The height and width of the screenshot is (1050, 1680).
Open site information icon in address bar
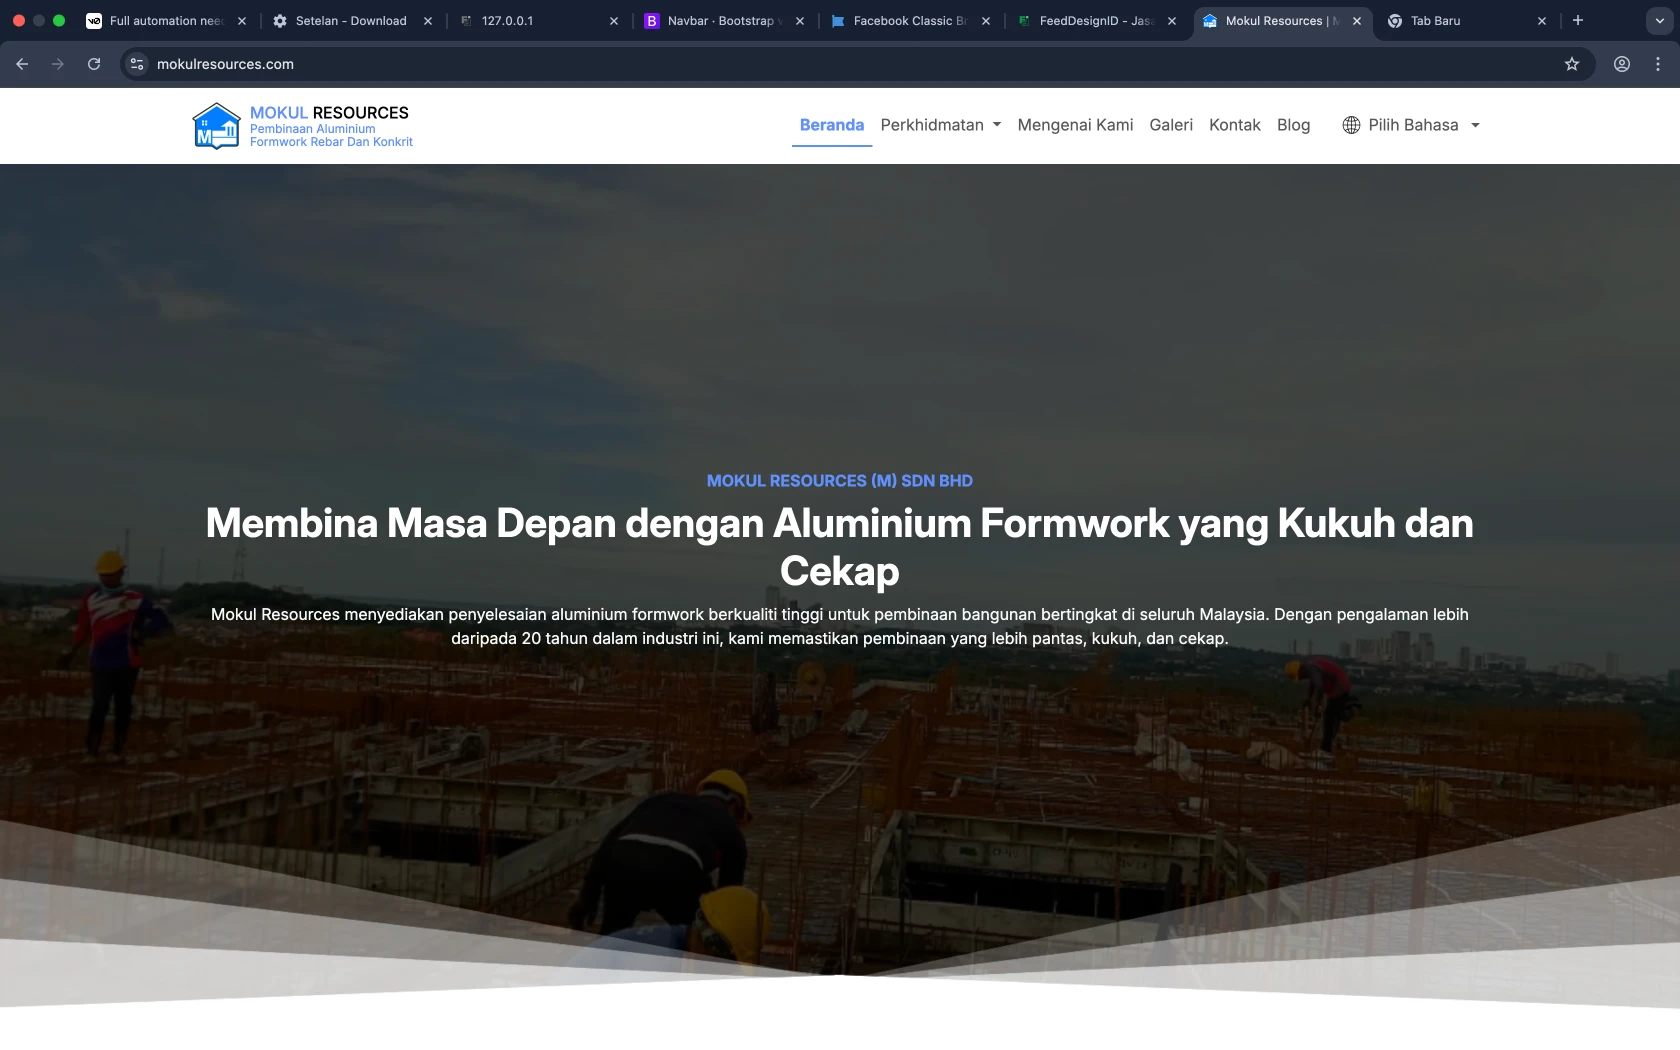tap(137, 64)
